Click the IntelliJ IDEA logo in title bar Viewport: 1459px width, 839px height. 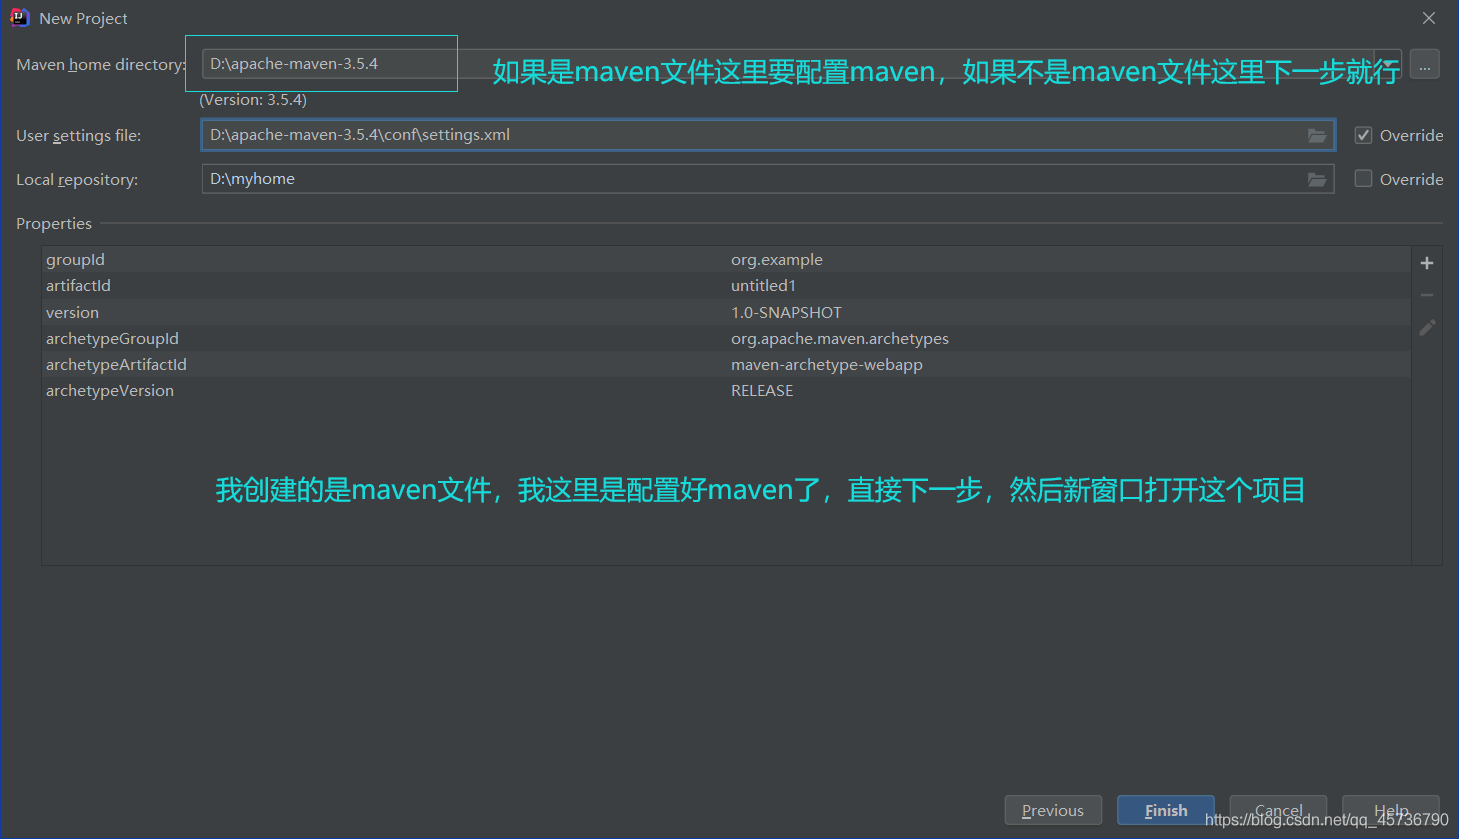[x=19, y=18]
